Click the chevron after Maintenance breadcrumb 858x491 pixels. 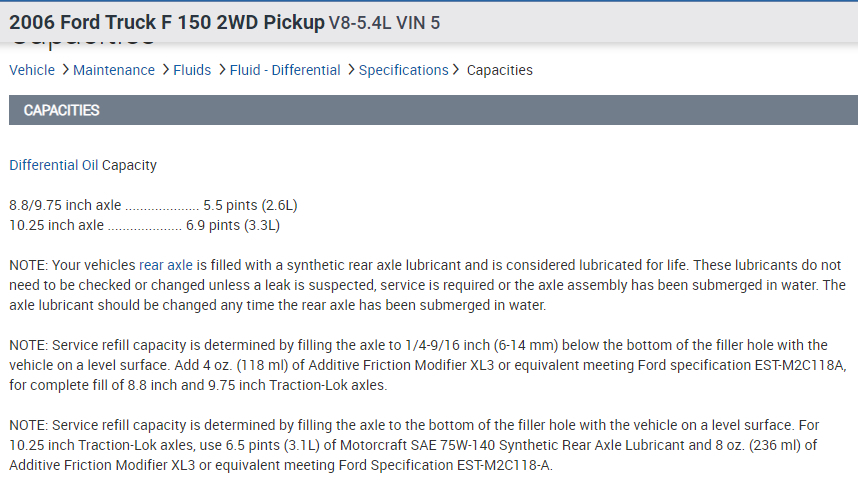(x=164, y=70)
